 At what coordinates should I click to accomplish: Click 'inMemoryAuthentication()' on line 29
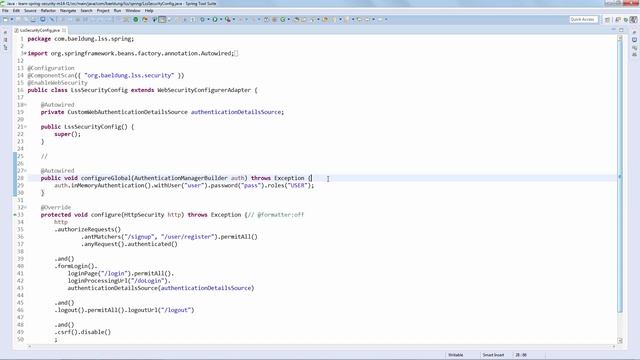[111, 186]
